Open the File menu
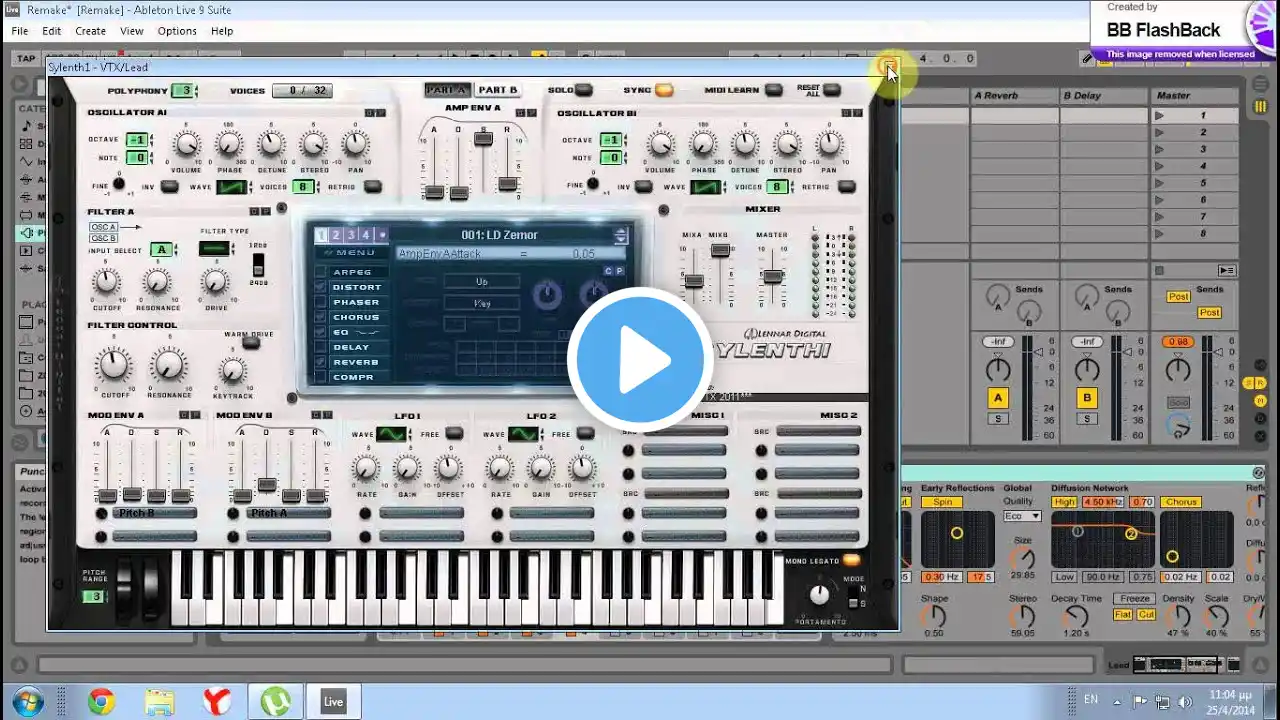This screenshot has height=720, width=1280. point(20,31)
